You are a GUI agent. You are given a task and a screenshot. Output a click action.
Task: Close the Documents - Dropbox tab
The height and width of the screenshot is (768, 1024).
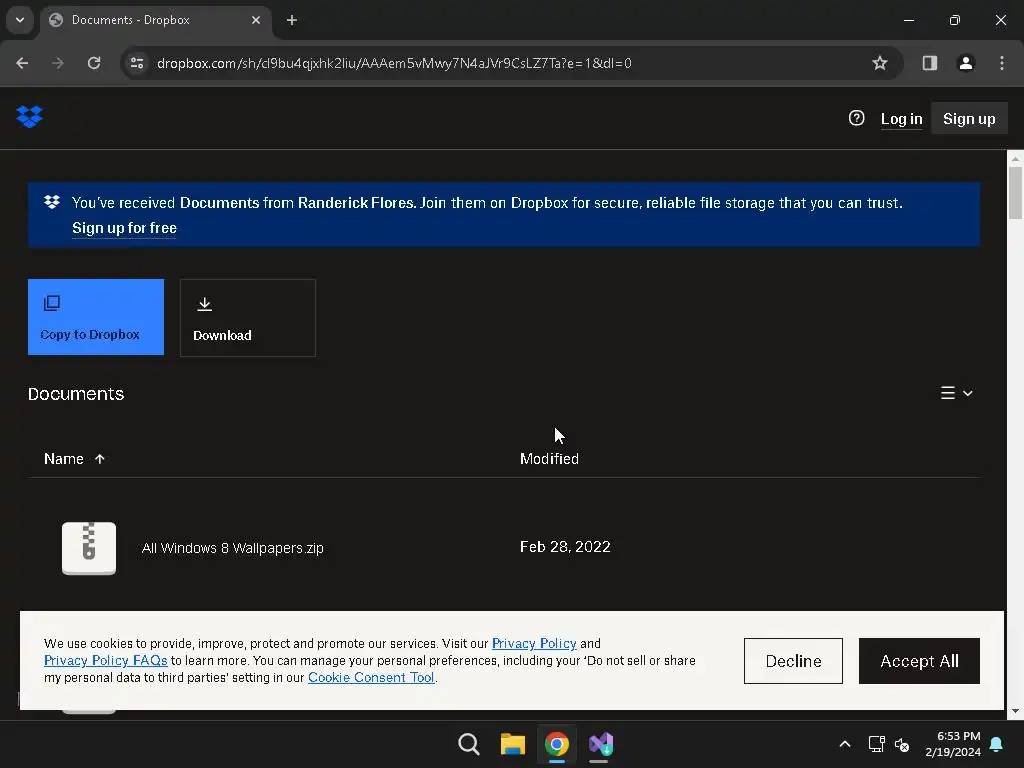(x=256, y=20)
